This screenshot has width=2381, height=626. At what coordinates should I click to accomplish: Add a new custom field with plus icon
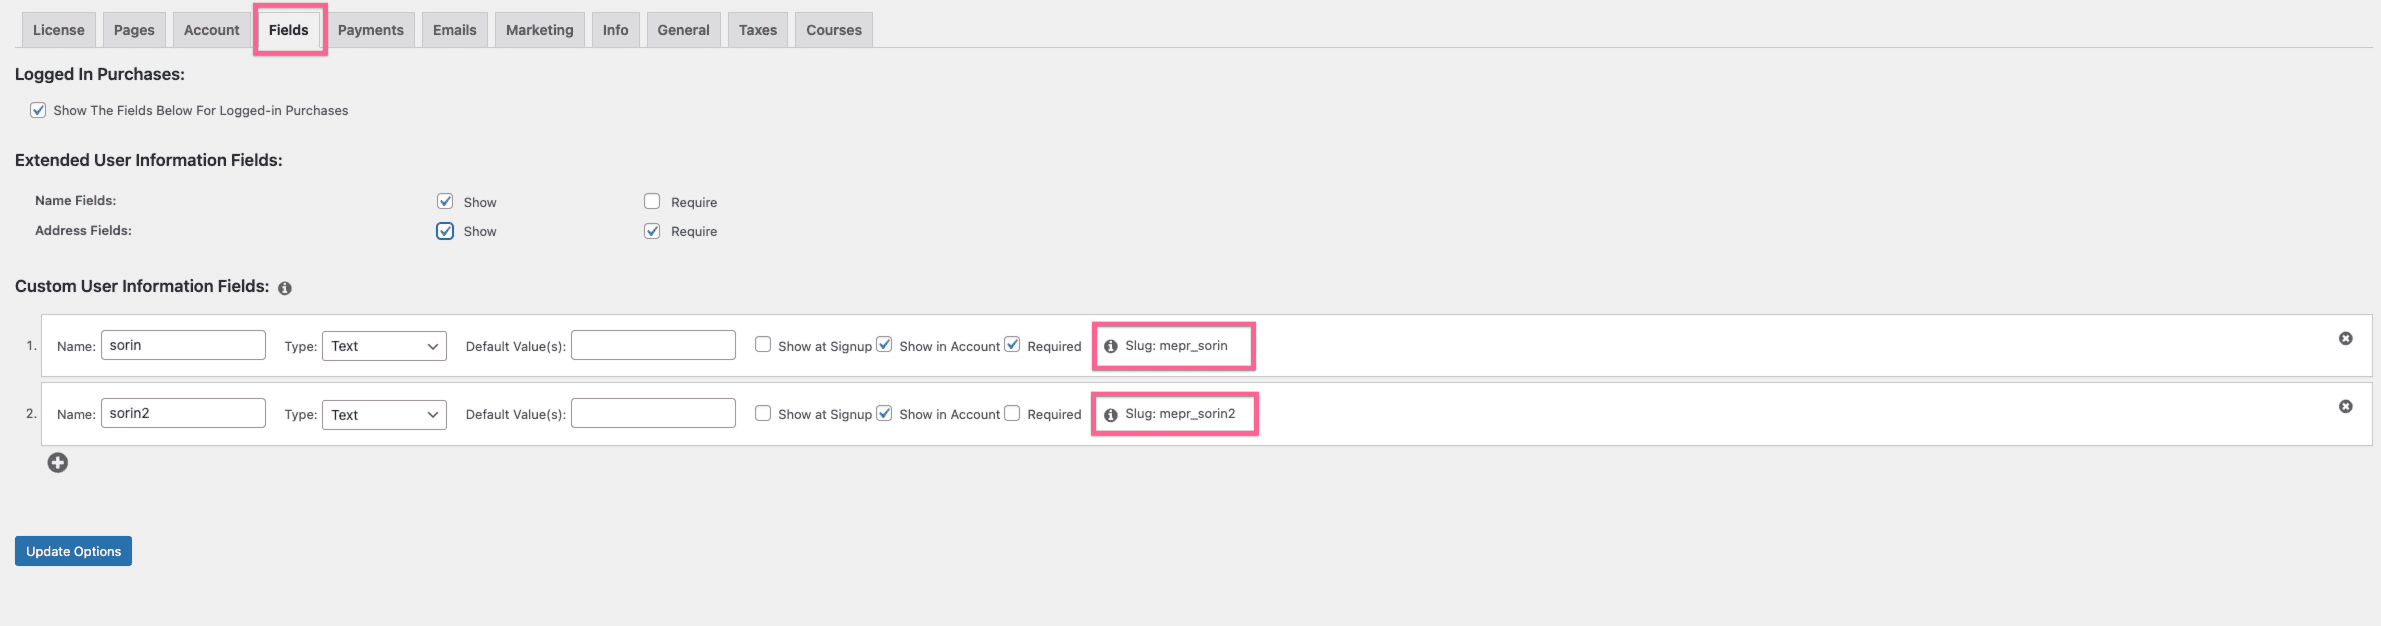click(58, 462)
